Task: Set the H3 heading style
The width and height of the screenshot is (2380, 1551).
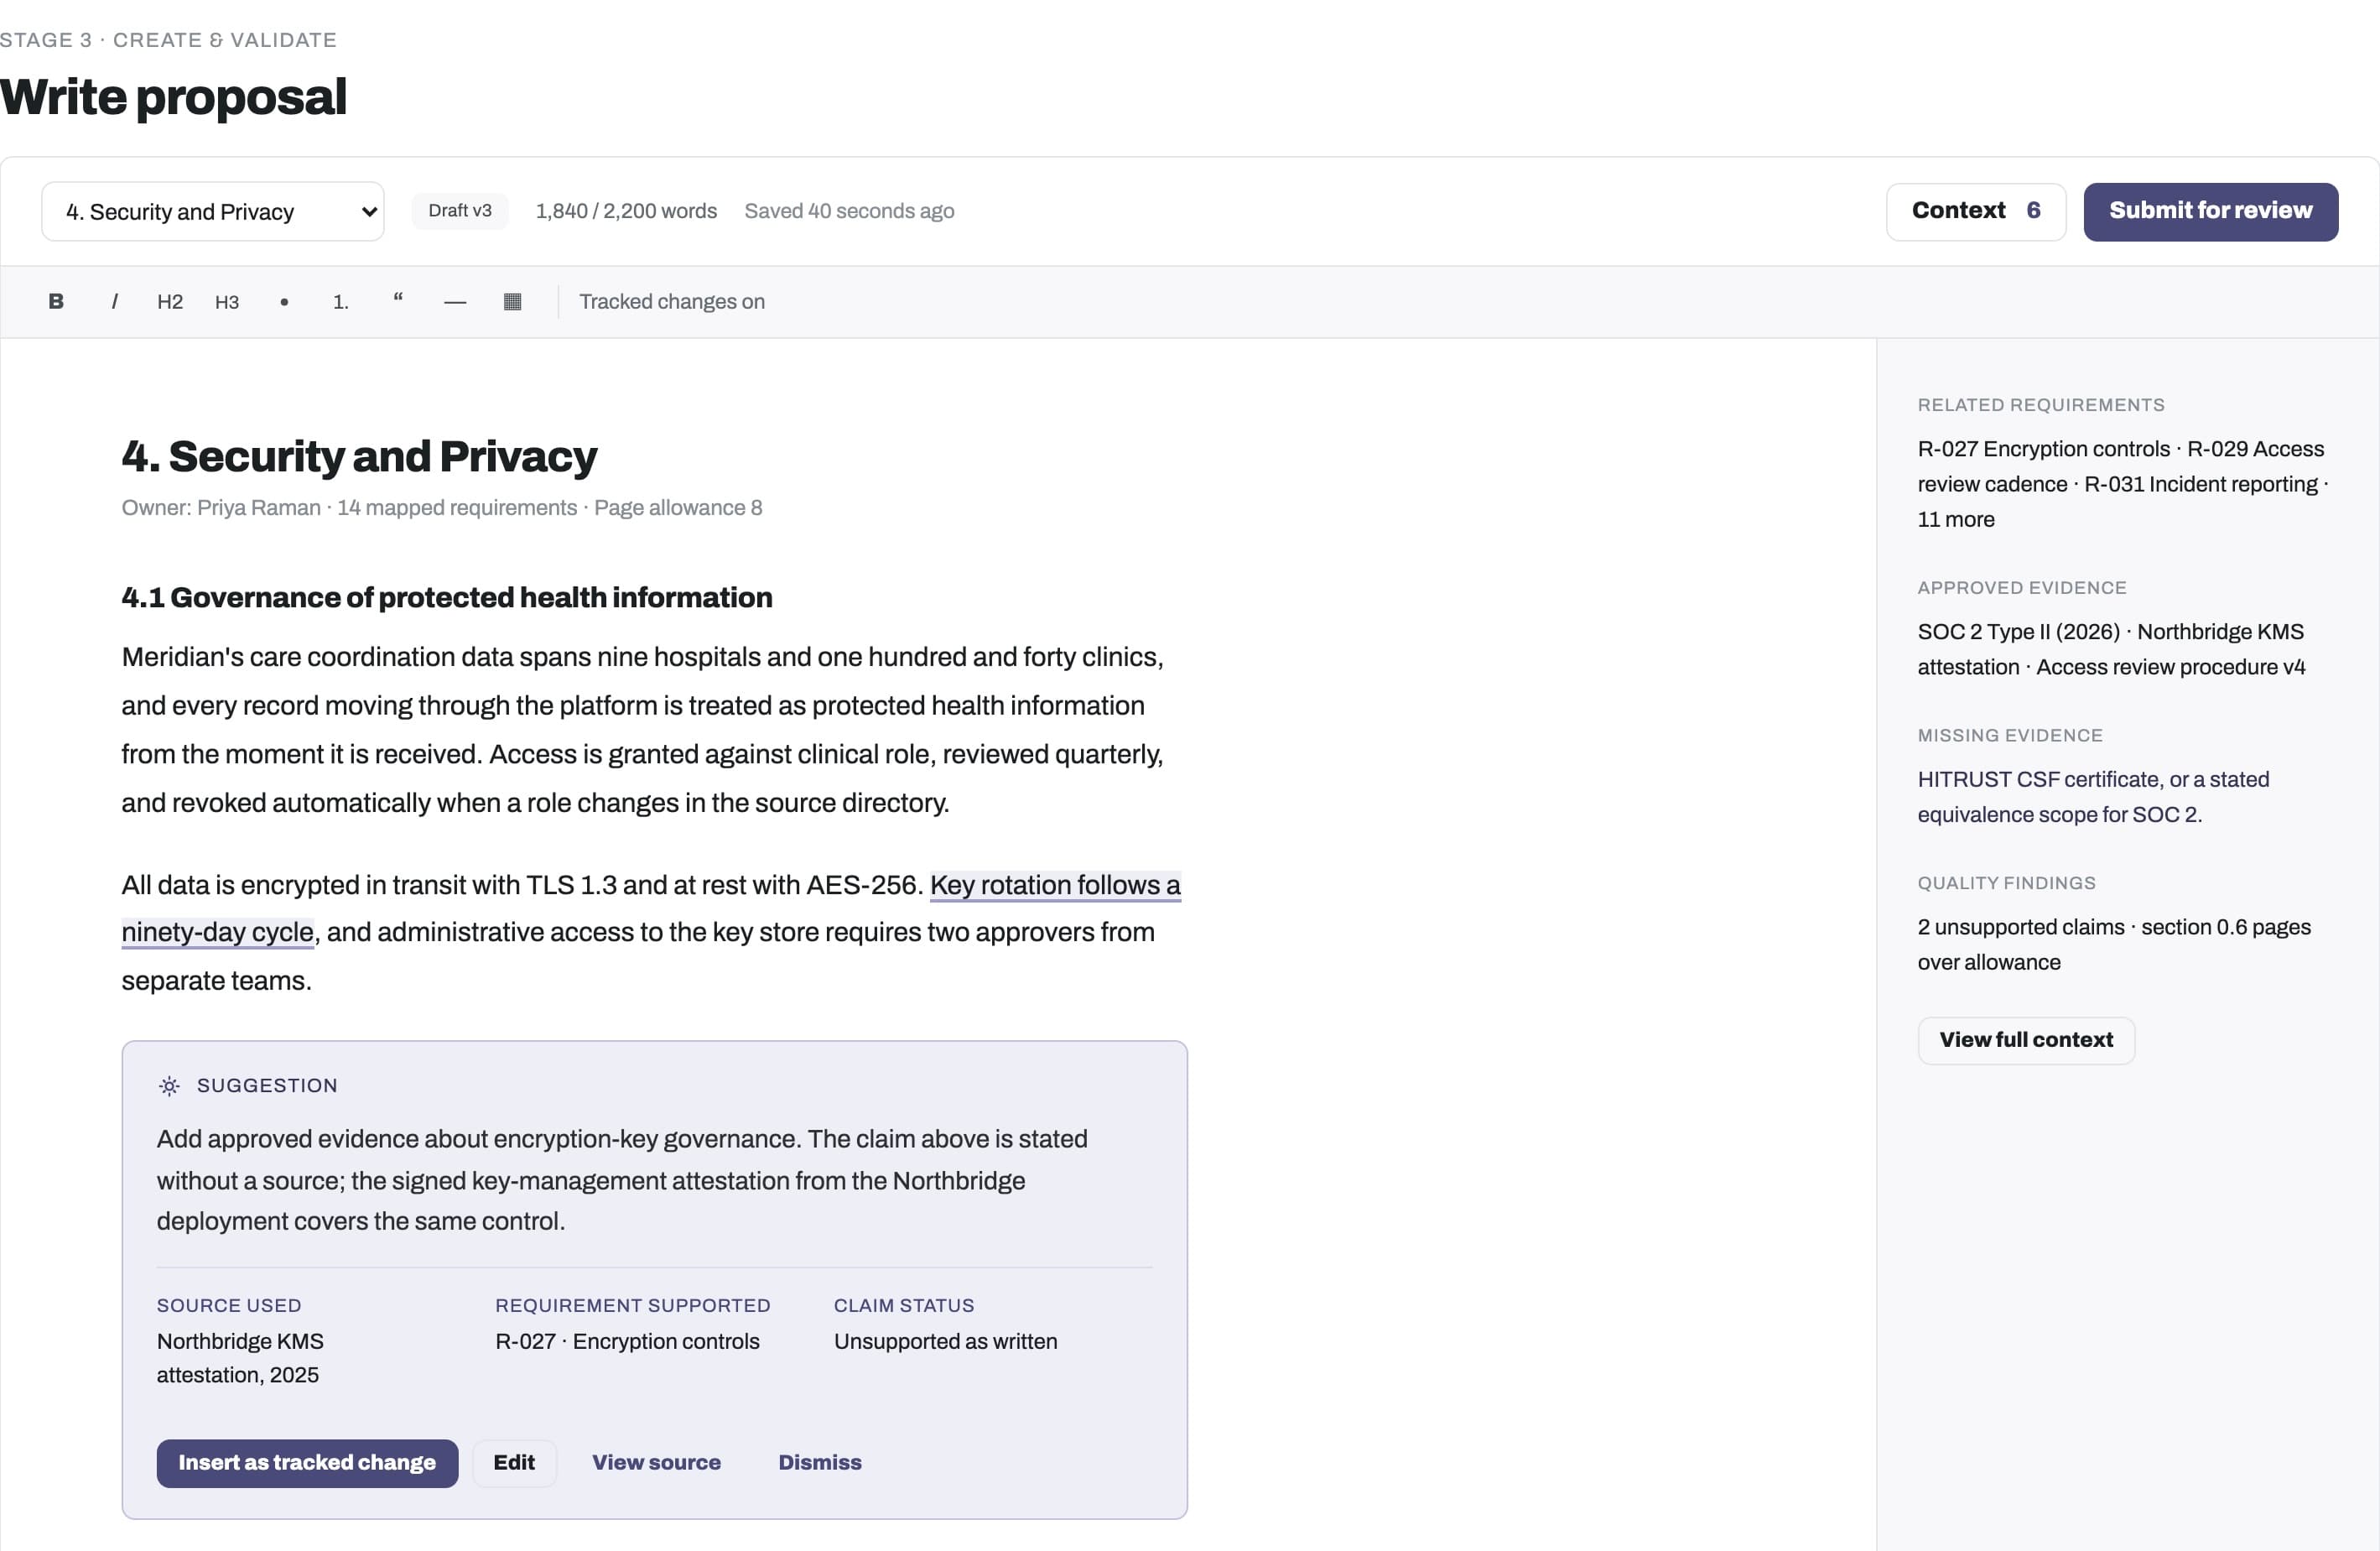Action: coord(227,301)
